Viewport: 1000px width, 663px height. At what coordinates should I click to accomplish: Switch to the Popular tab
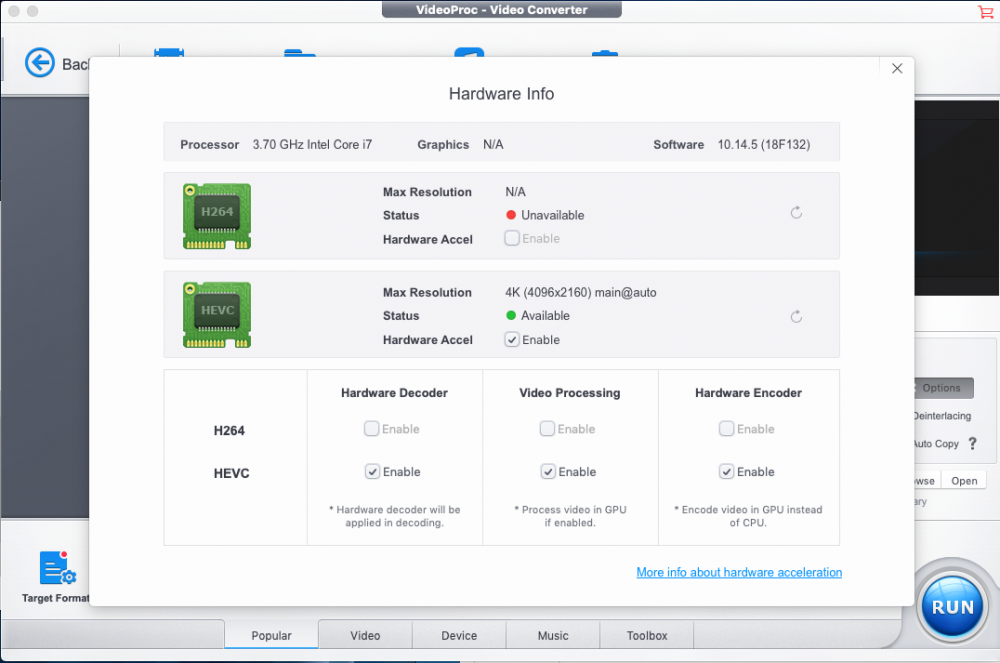click(271, 635)
